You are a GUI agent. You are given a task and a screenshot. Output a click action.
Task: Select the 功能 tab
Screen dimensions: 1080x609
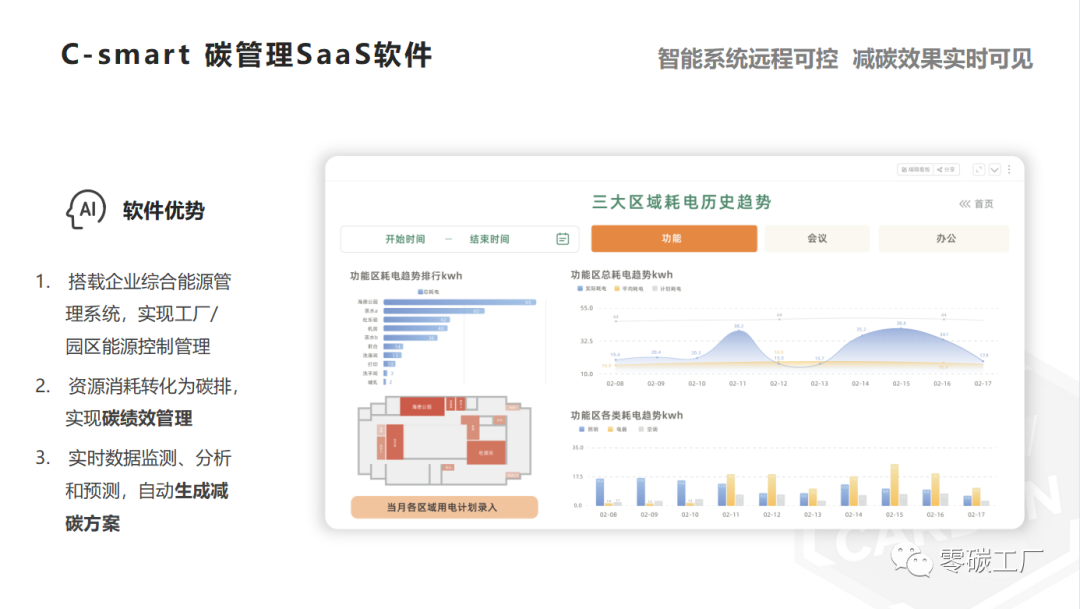[674, 238]
